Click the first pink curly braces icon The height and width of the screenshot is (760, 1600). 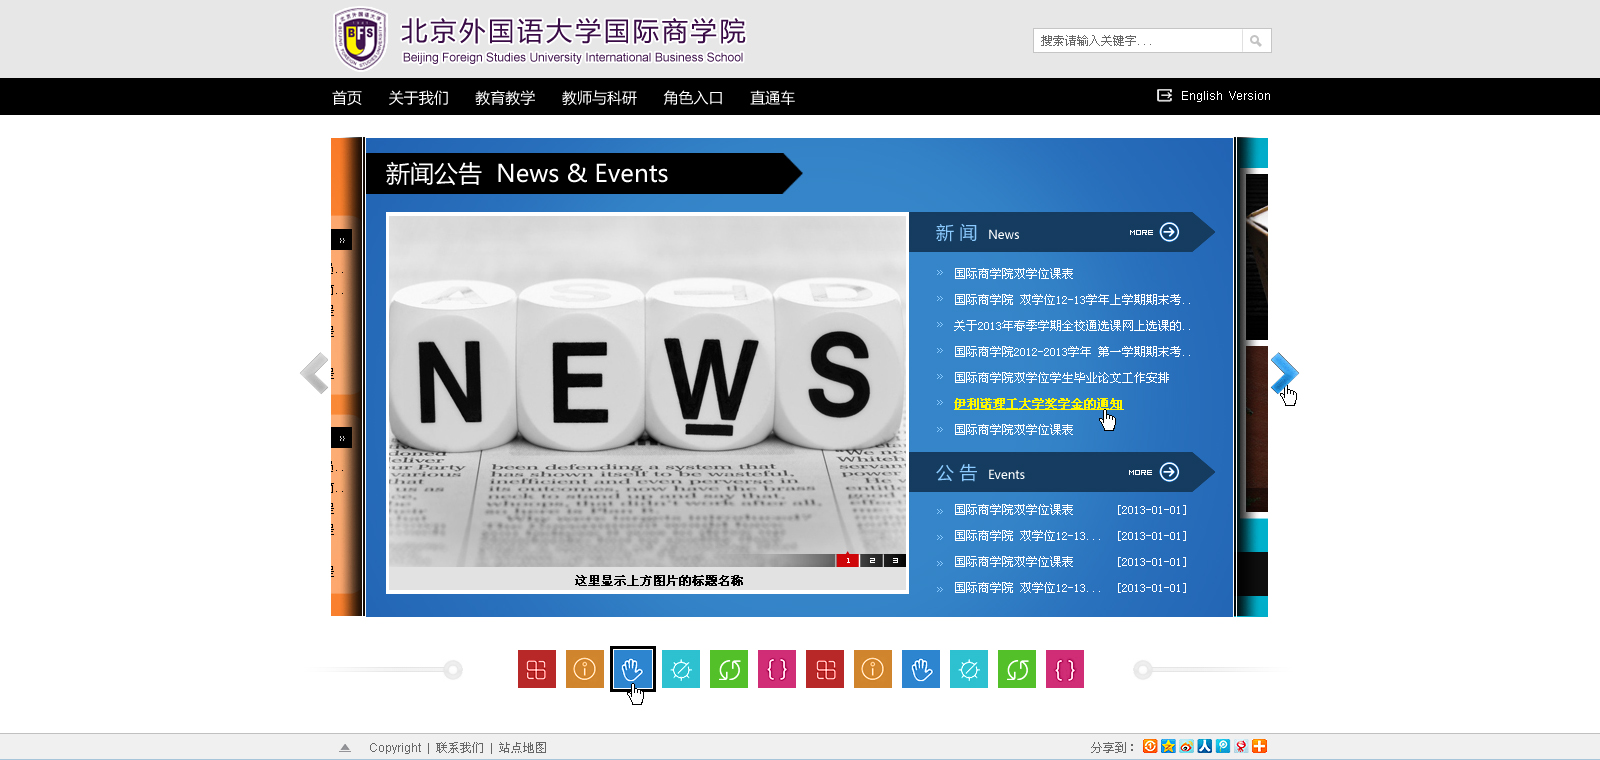777,669
